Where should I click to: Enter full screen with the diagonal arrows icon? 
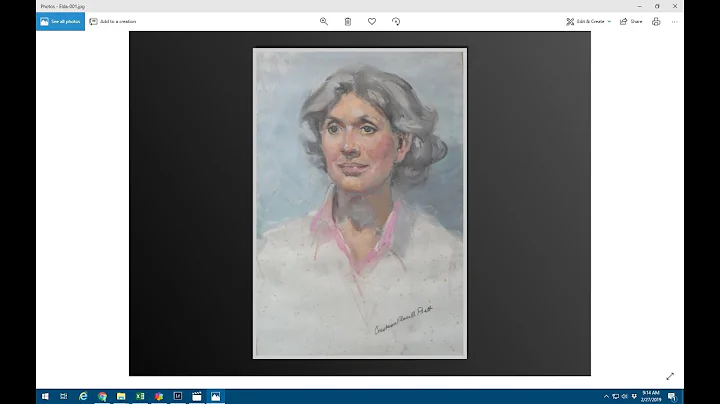coord(670,376)
